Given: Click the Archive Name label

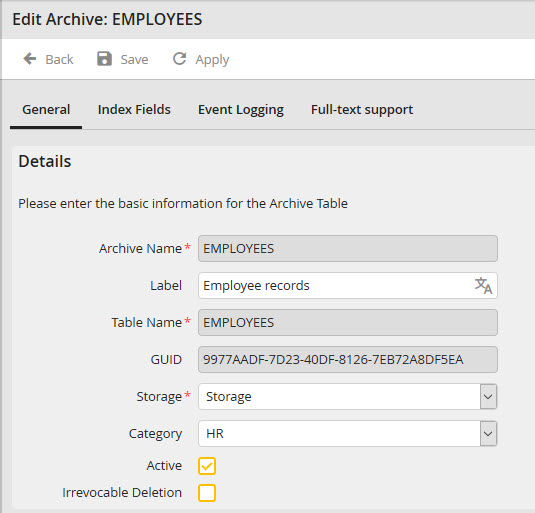Looking at the screenshot, I should (x=140, y=249).
